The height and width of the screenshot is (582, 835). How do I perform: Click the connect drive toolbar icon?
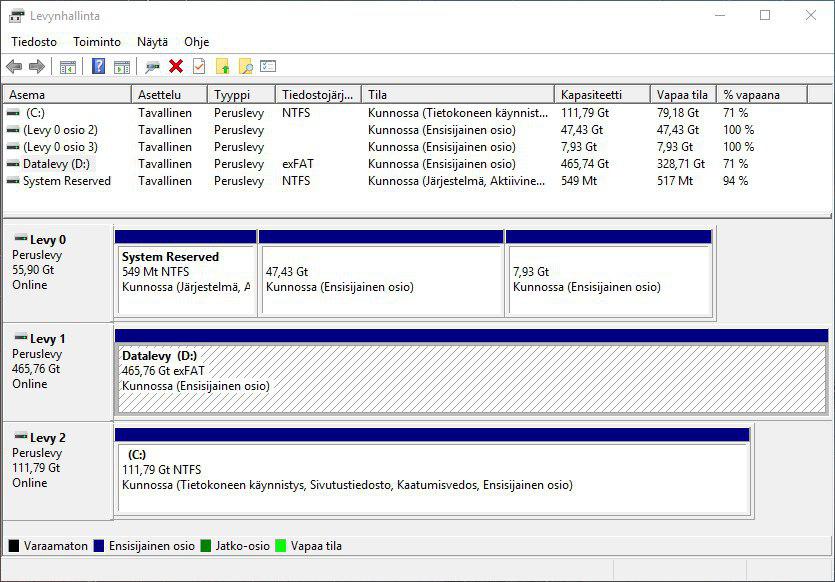152,67
